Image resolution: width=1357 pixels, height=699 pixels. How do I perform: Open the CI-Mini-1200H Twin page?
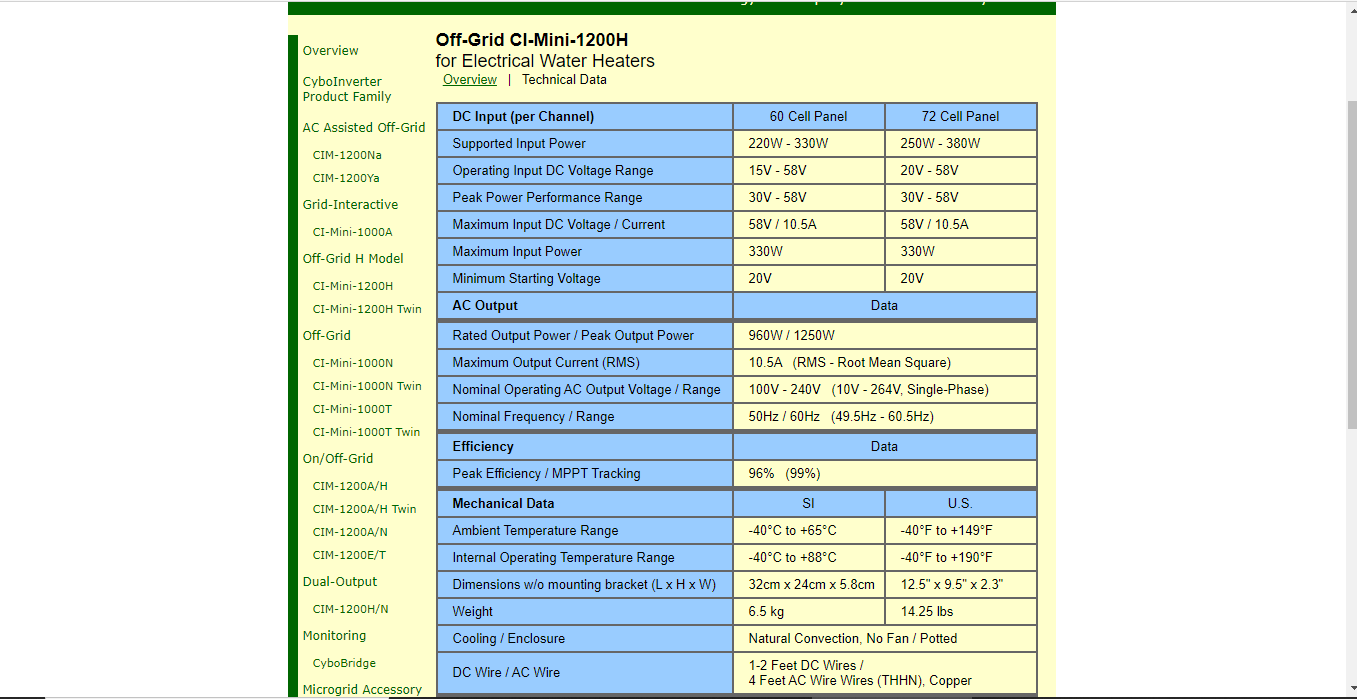(367, 309)
